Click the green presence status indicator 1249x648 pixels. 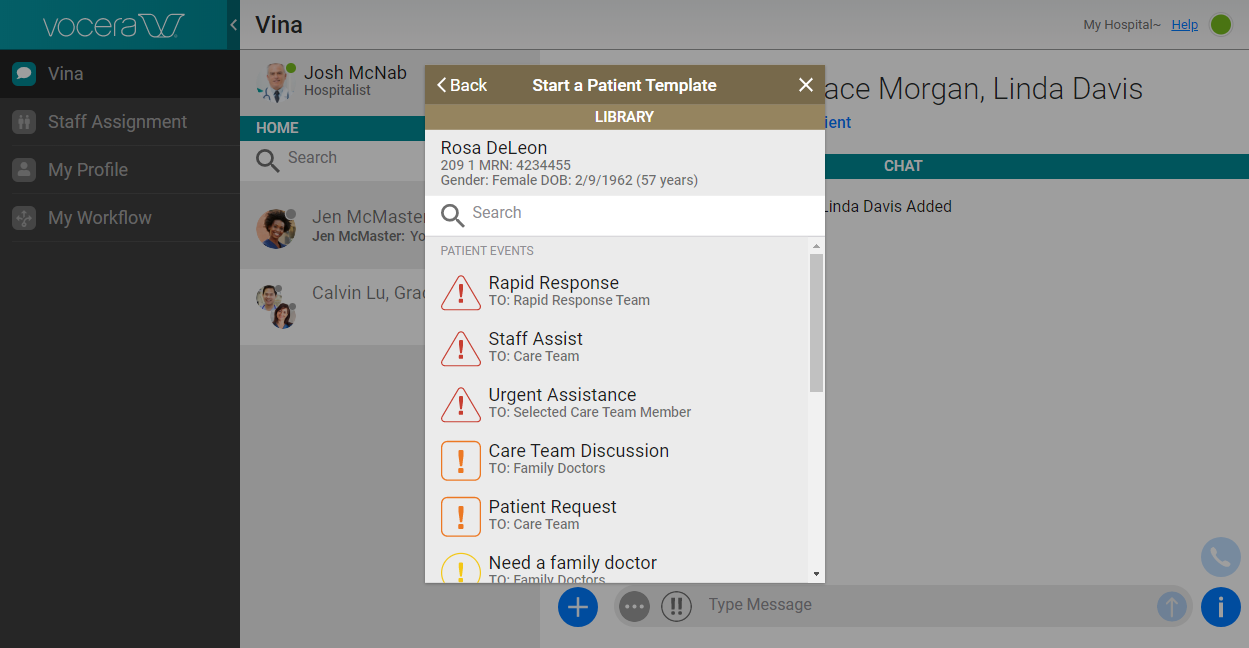click(x=1221, y=25)
